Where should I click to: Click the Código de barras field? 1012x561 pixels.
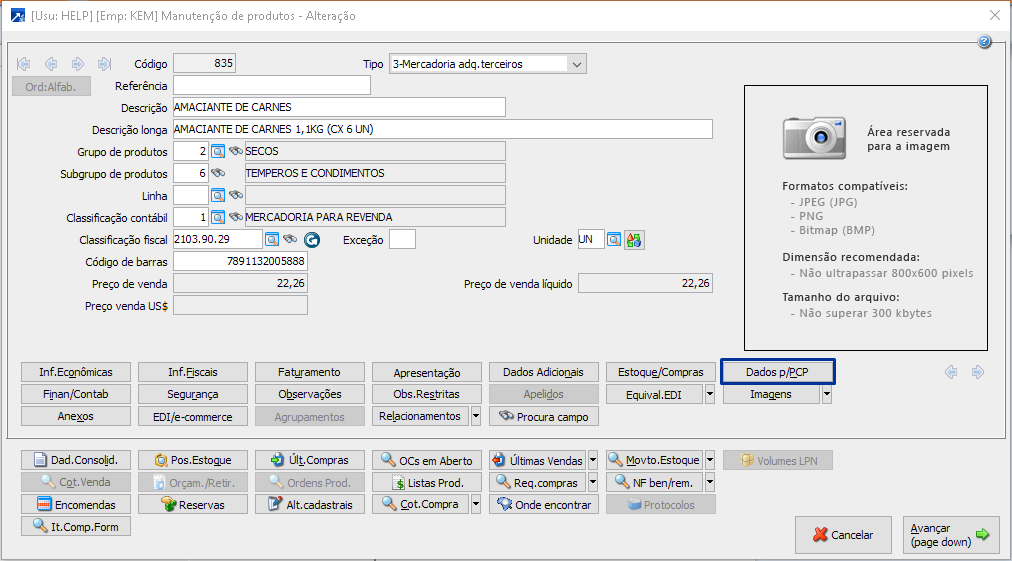pyautogui.click(x=240, y=261)
